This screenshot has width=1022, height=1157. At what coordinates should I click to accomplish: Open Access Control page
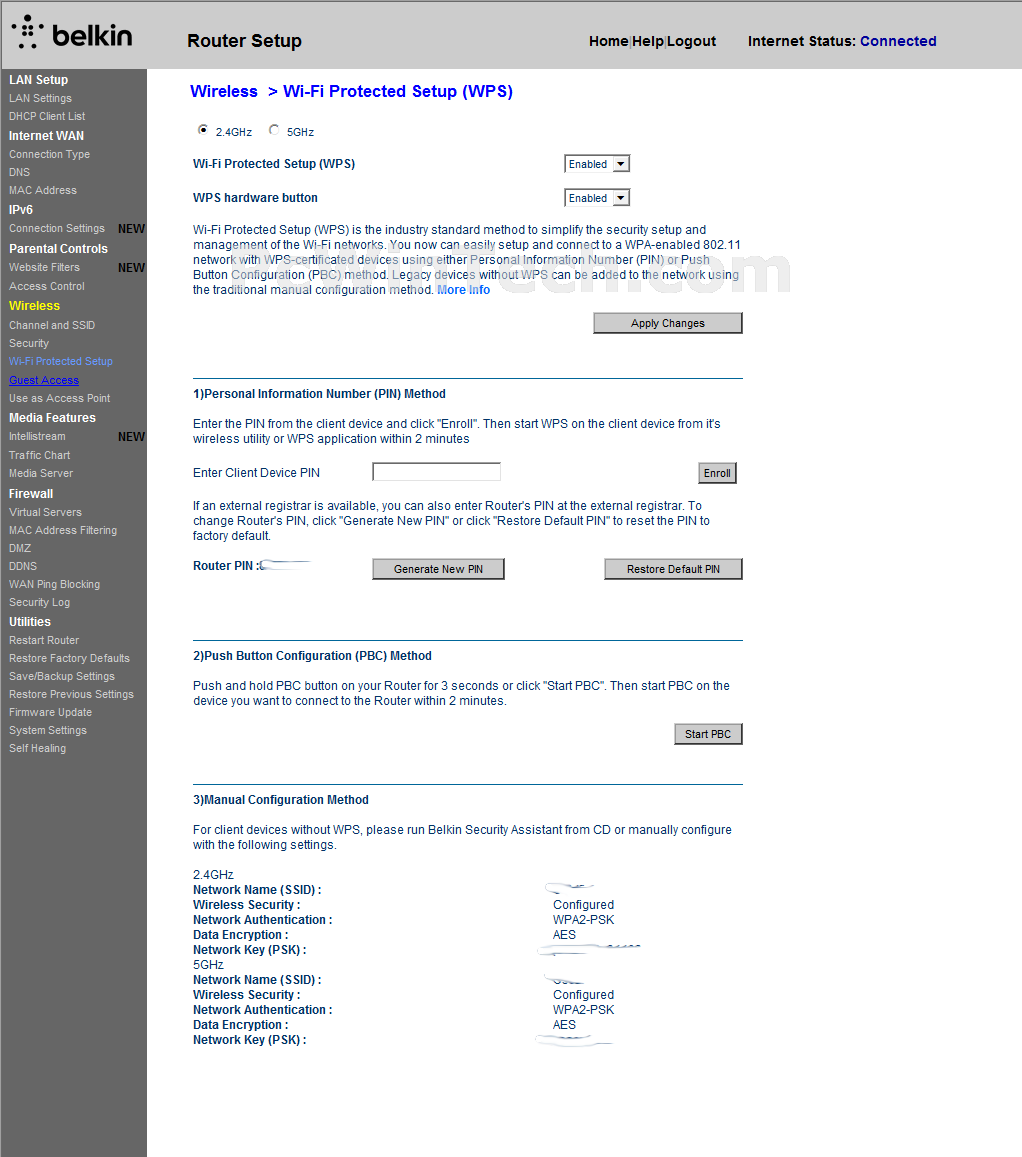pos(47,286)
